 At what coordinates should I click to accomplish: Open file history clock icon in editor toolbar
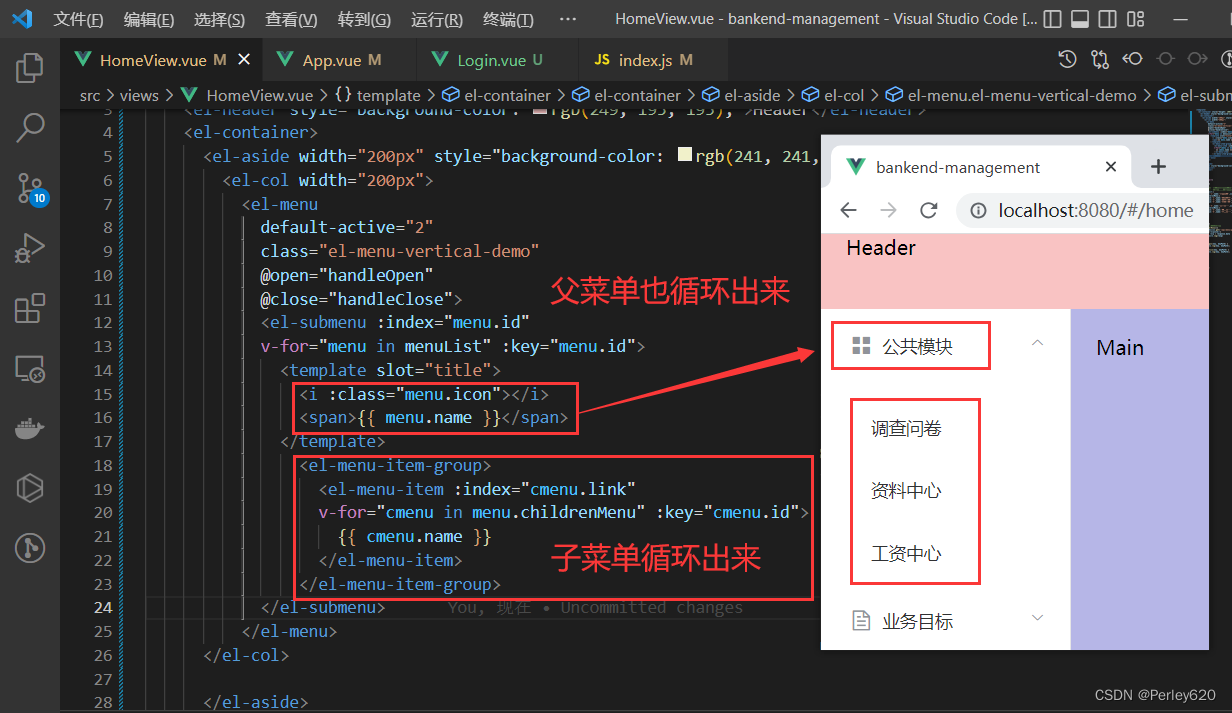[x=1068, y=59]
